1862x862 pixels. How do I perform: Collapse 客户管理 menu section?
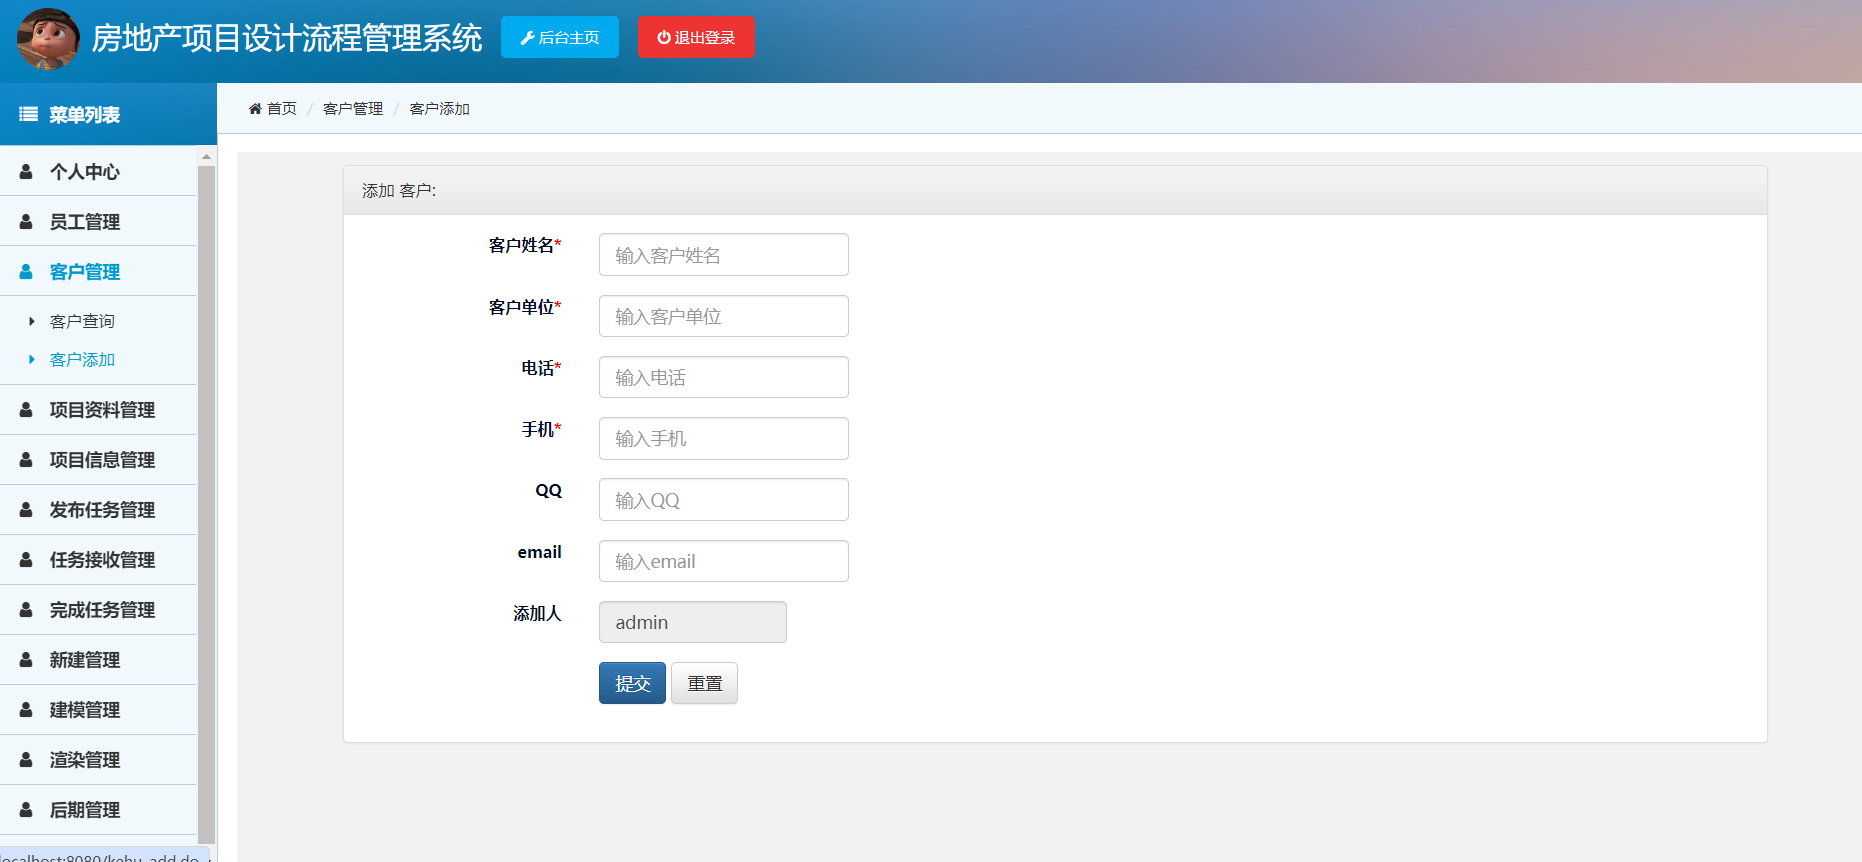pyautogui.click(x=98, y=271)
